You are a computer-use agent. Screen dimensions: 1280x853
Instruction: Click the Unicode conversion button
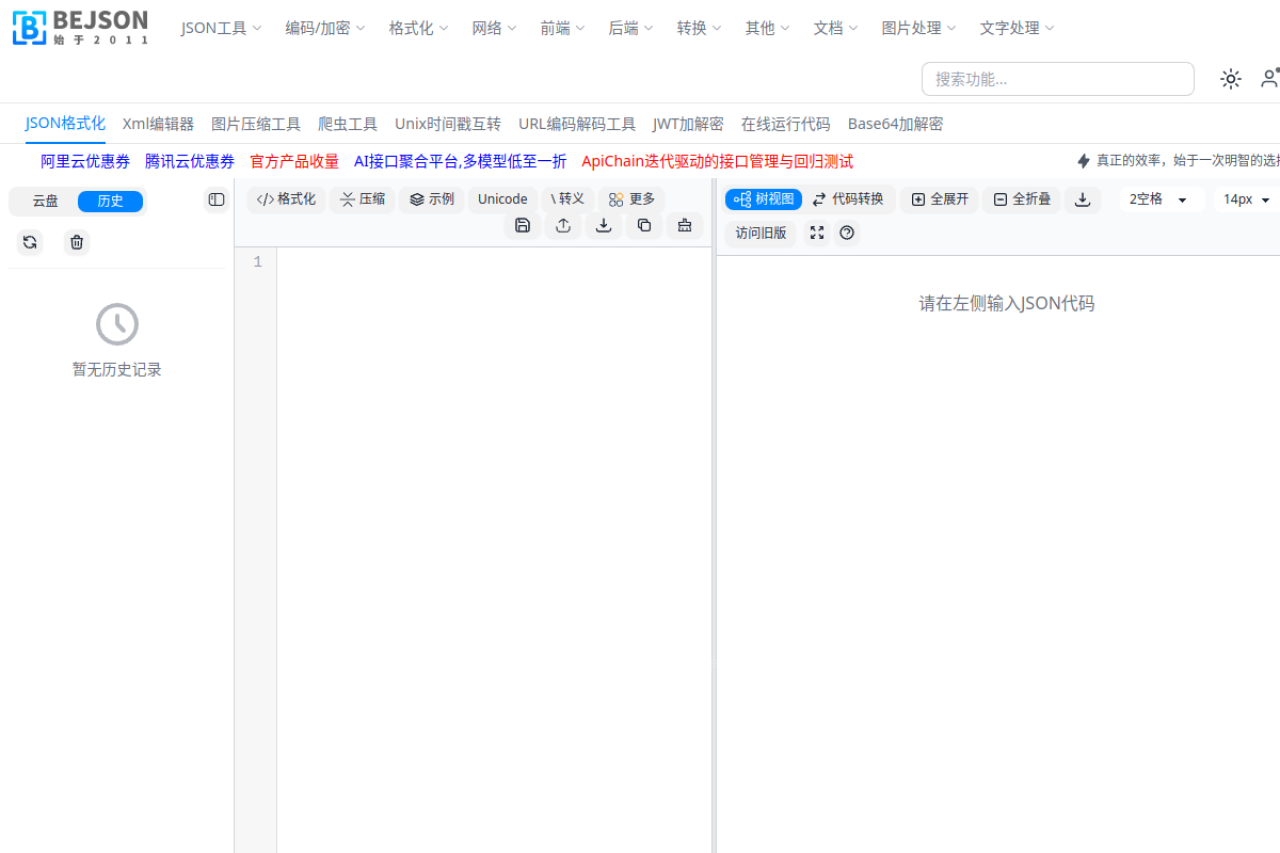pyautogui.click(x=502, y=200)
